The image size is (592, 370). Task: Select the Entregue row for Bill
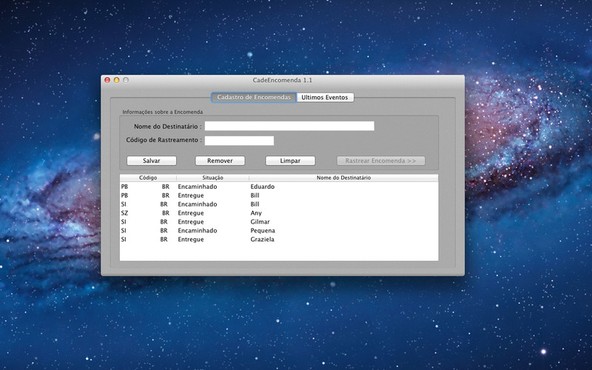pos(279,196)
